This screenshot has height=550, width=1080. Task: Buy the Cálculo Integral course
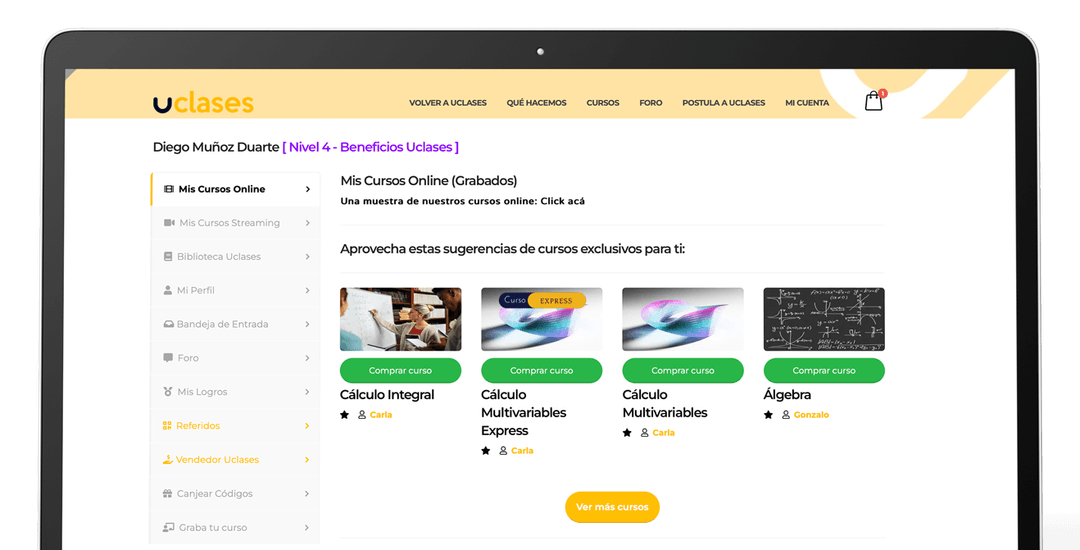400,370
